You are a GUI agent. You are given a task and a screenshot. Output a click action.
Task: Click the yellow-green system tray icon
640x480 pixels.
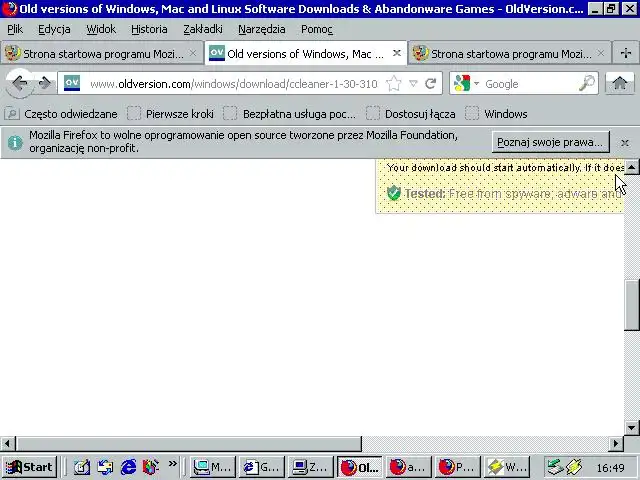click(x=574, y=467)
